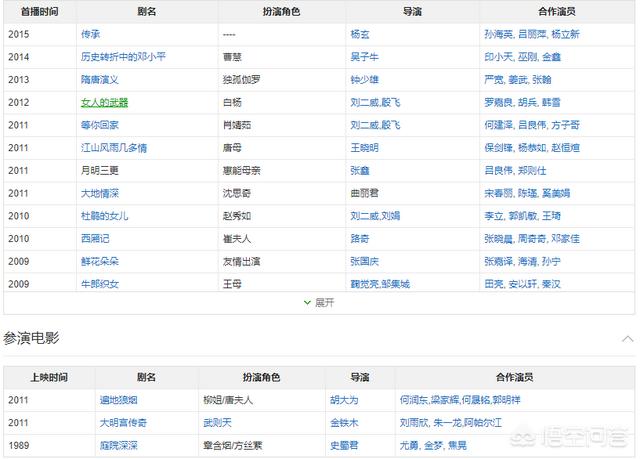Open the drama link 等你回家
640x459 pixels.
point(100,125)
